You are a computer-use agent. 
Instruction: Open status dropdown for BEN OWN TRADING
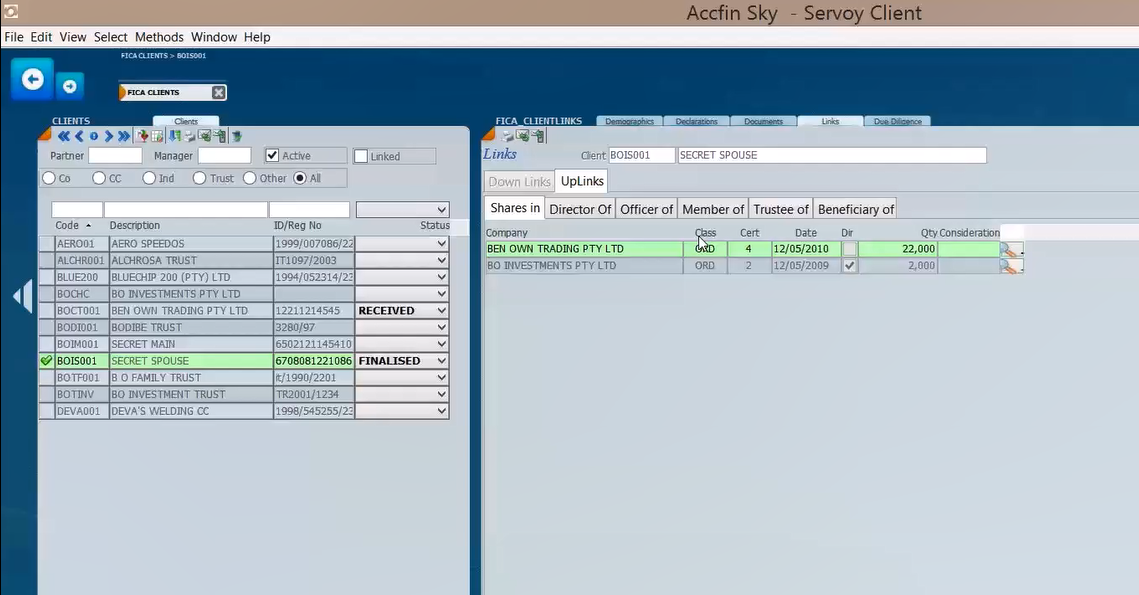tap(441, 311)
